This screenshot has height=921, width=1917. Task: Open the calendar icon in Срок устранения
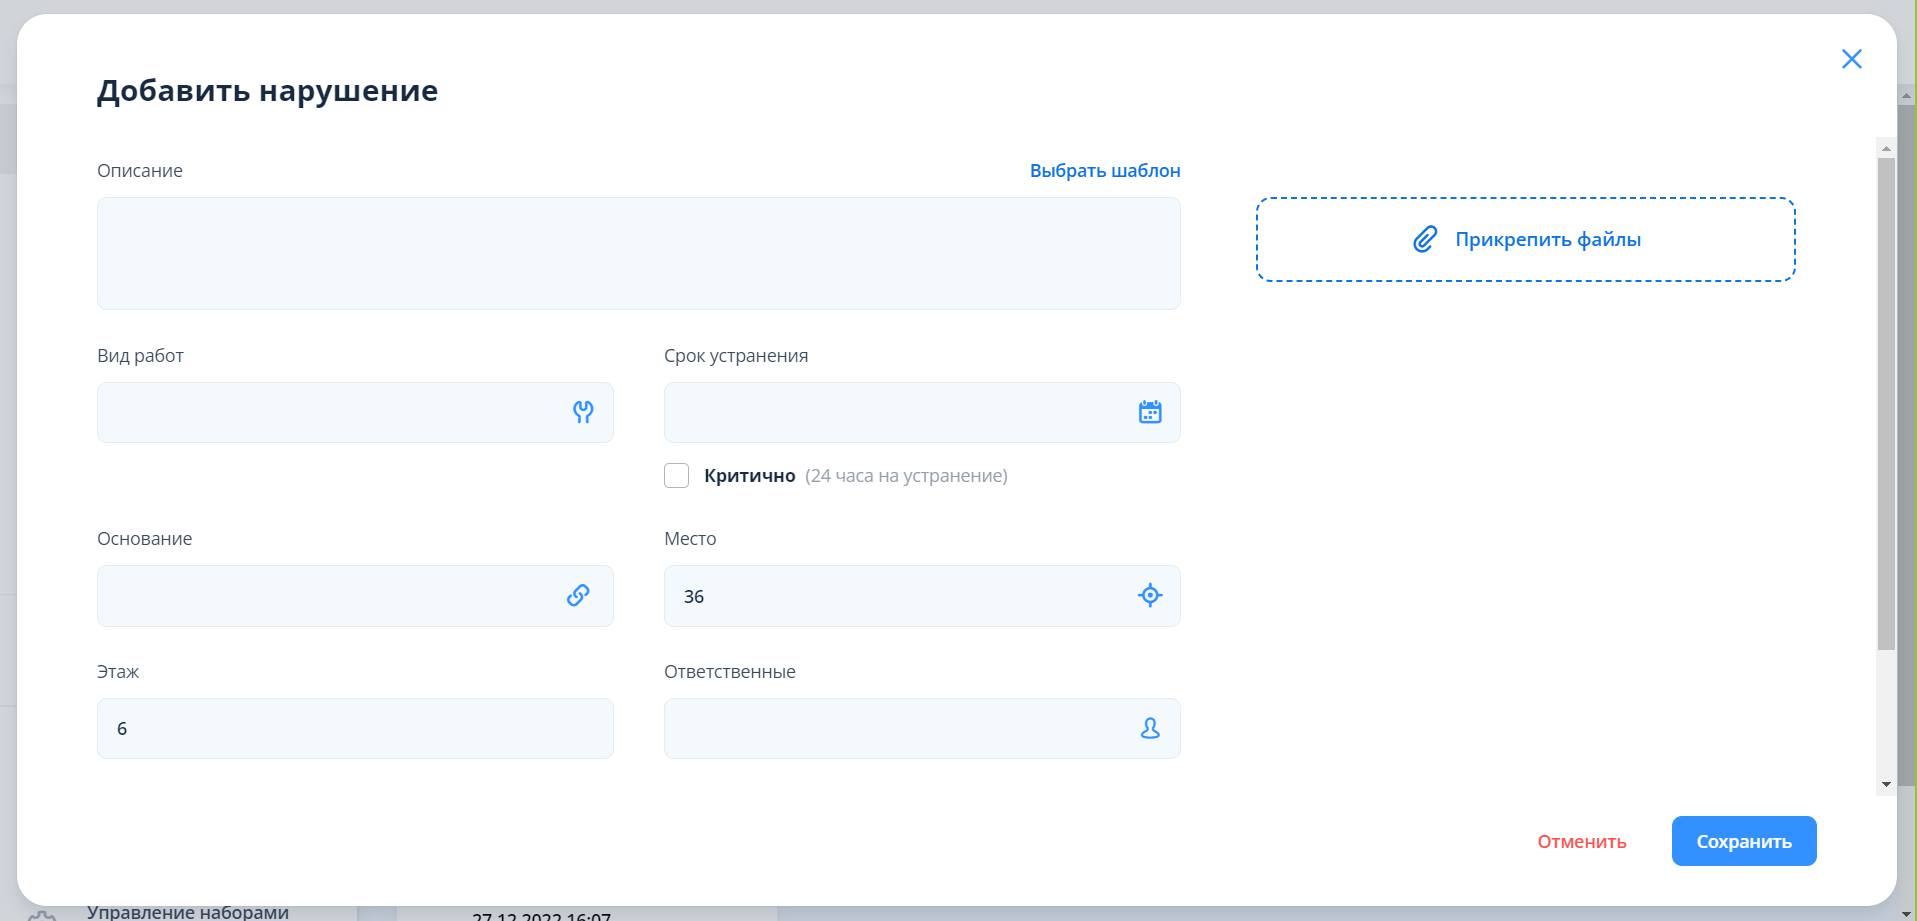(1150, 412)
